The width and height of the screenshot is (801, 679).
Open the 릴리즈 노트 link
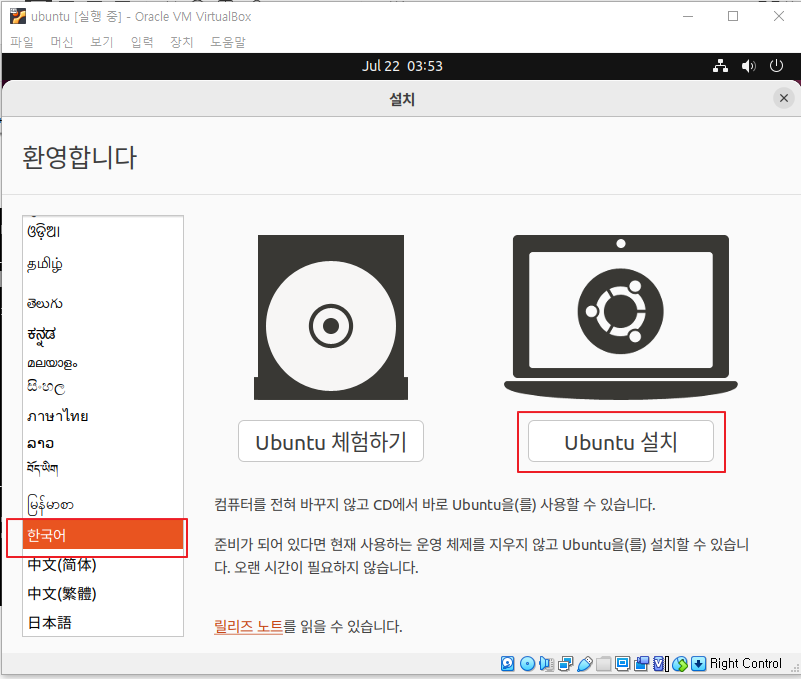pos(248,626)
